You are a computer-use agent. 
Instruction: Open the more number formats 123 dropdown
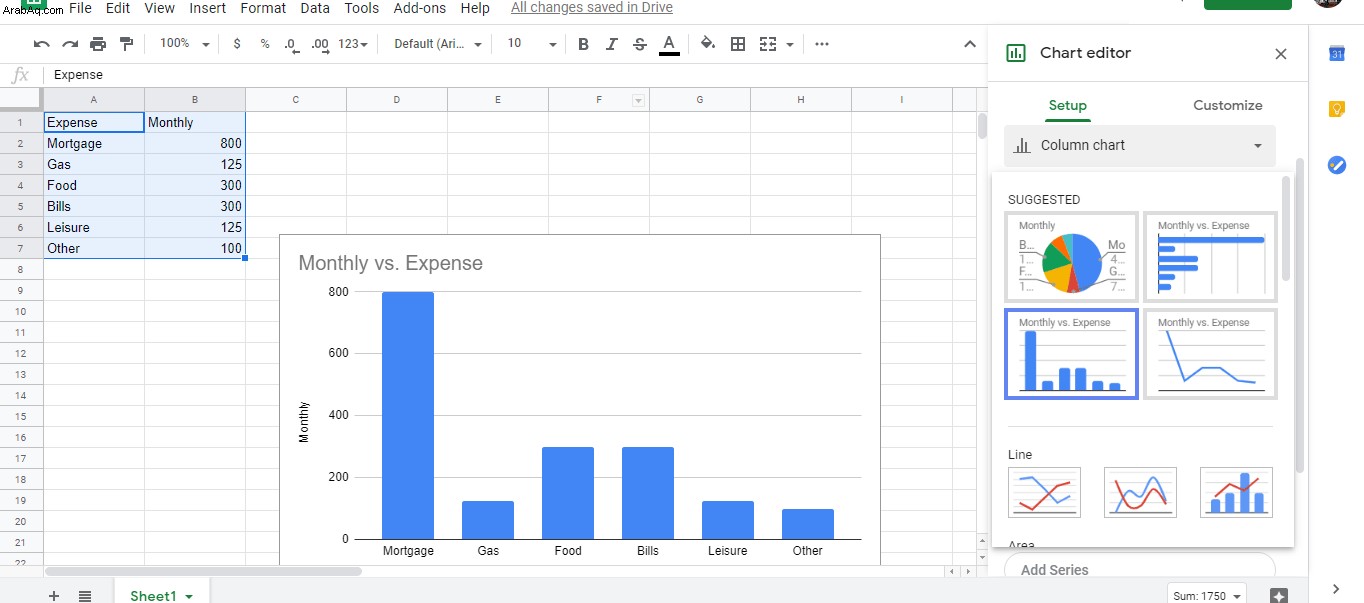pos(353,44)
